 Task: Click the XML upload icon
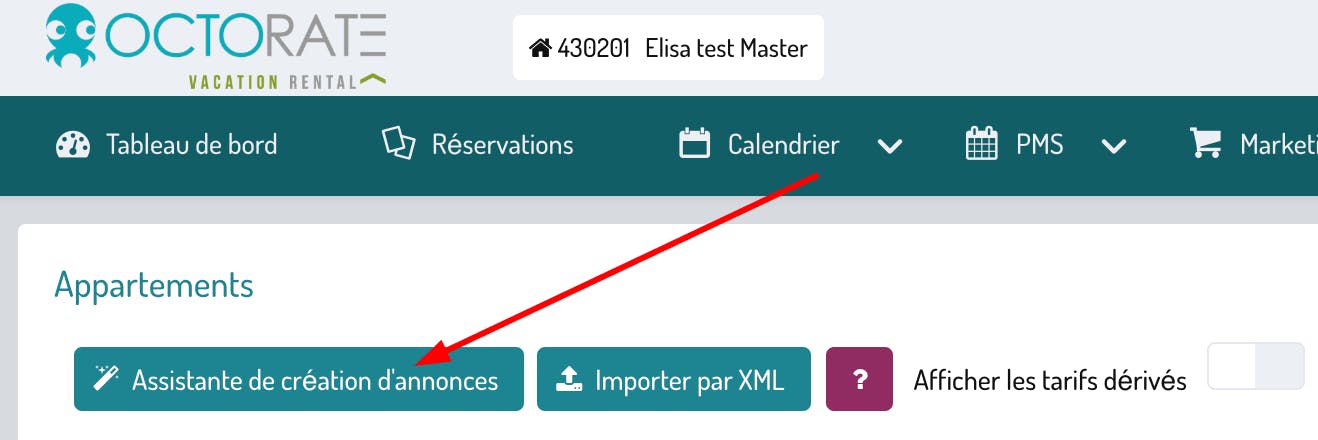pos(568,379)
